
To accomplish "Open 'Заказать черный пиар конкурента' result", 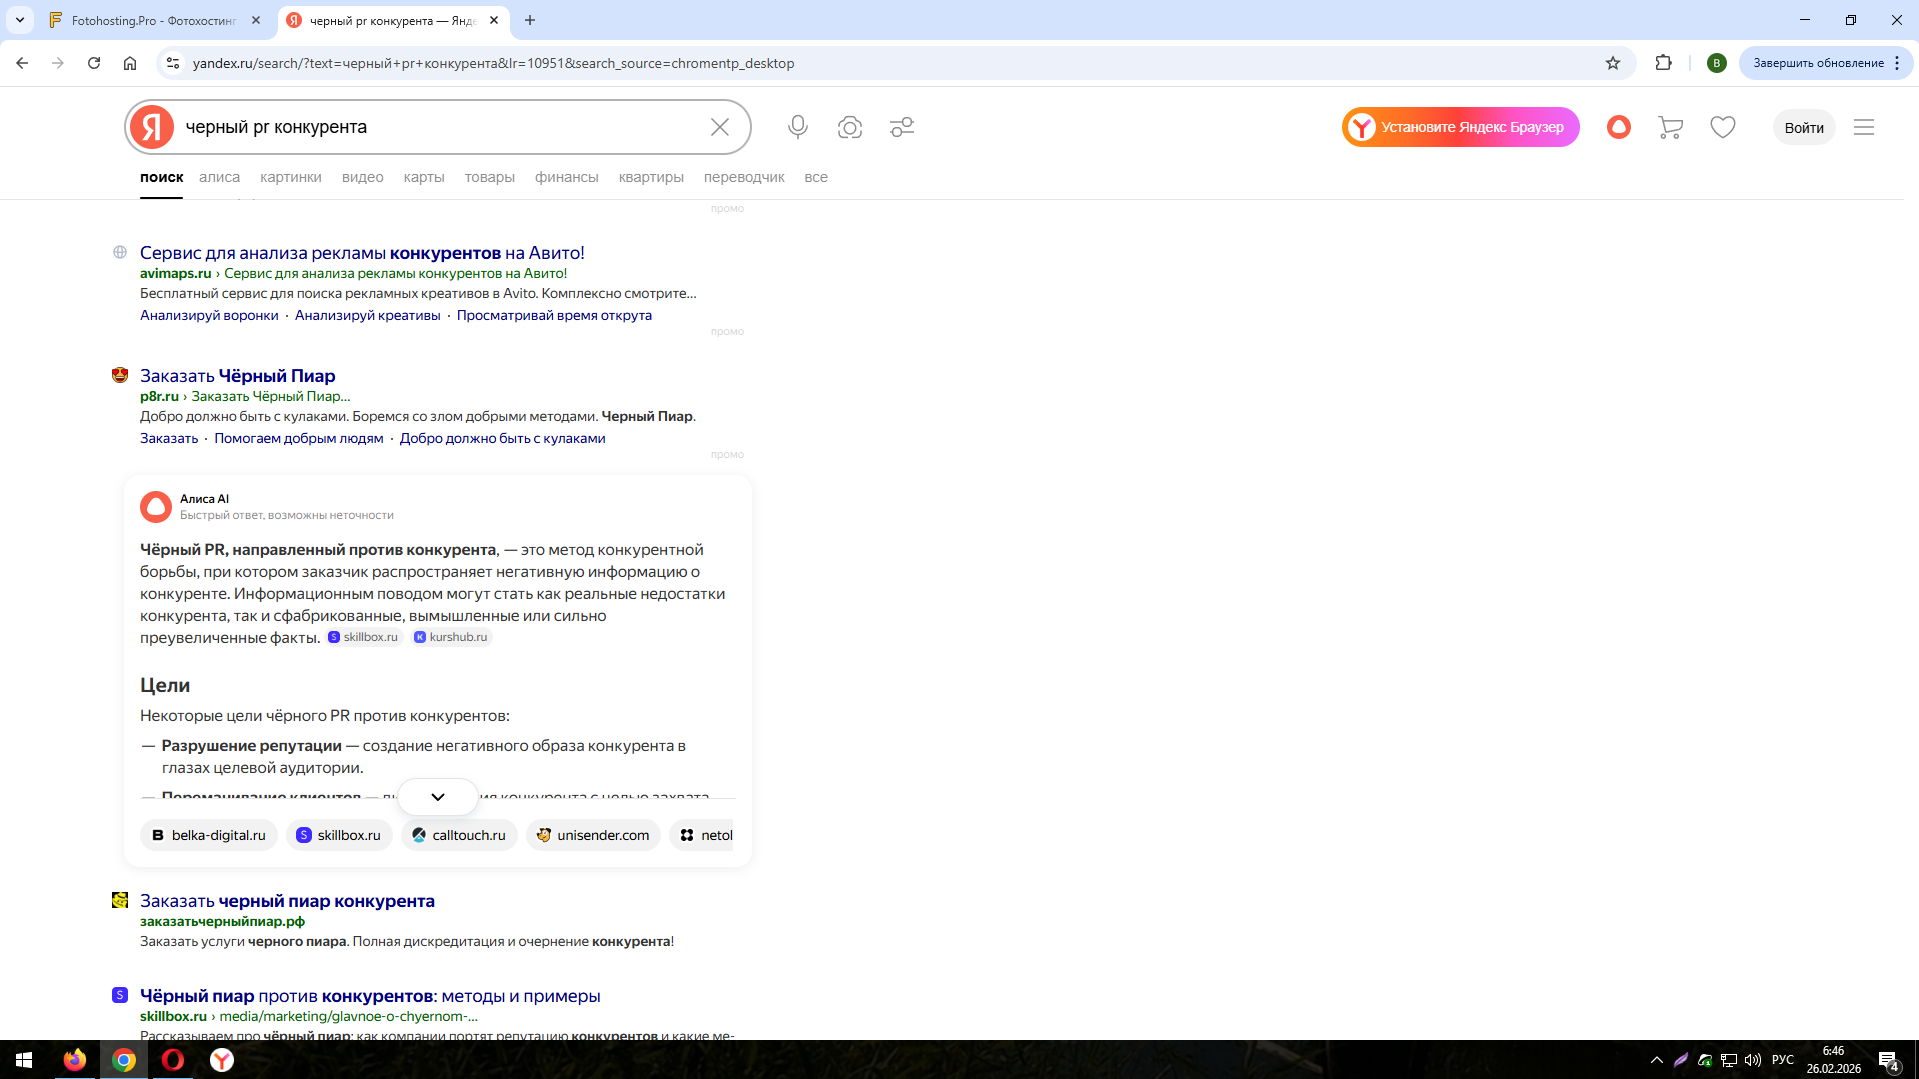I will point(287,901).
